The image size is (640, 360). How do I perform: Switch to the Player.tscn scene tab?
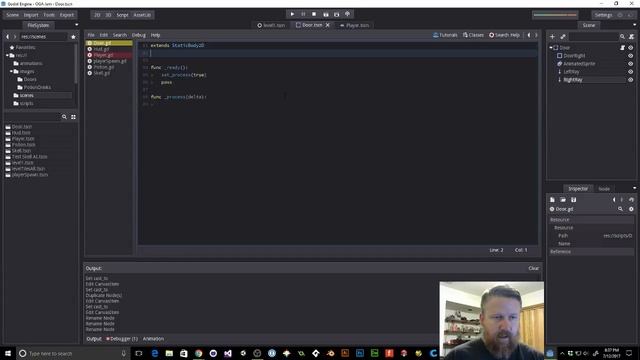coord(354,25)
